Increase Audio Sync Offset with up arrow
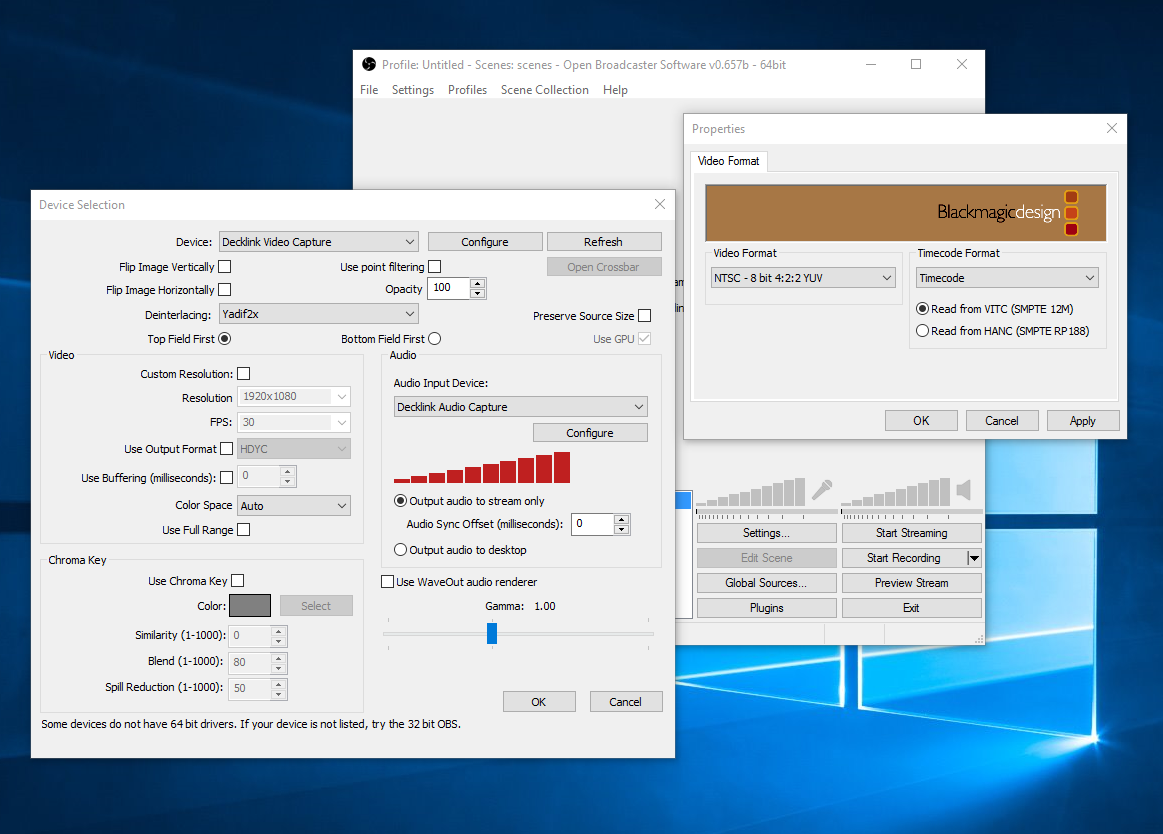Viewport: 1163px width, 834px height. point(622,519)
